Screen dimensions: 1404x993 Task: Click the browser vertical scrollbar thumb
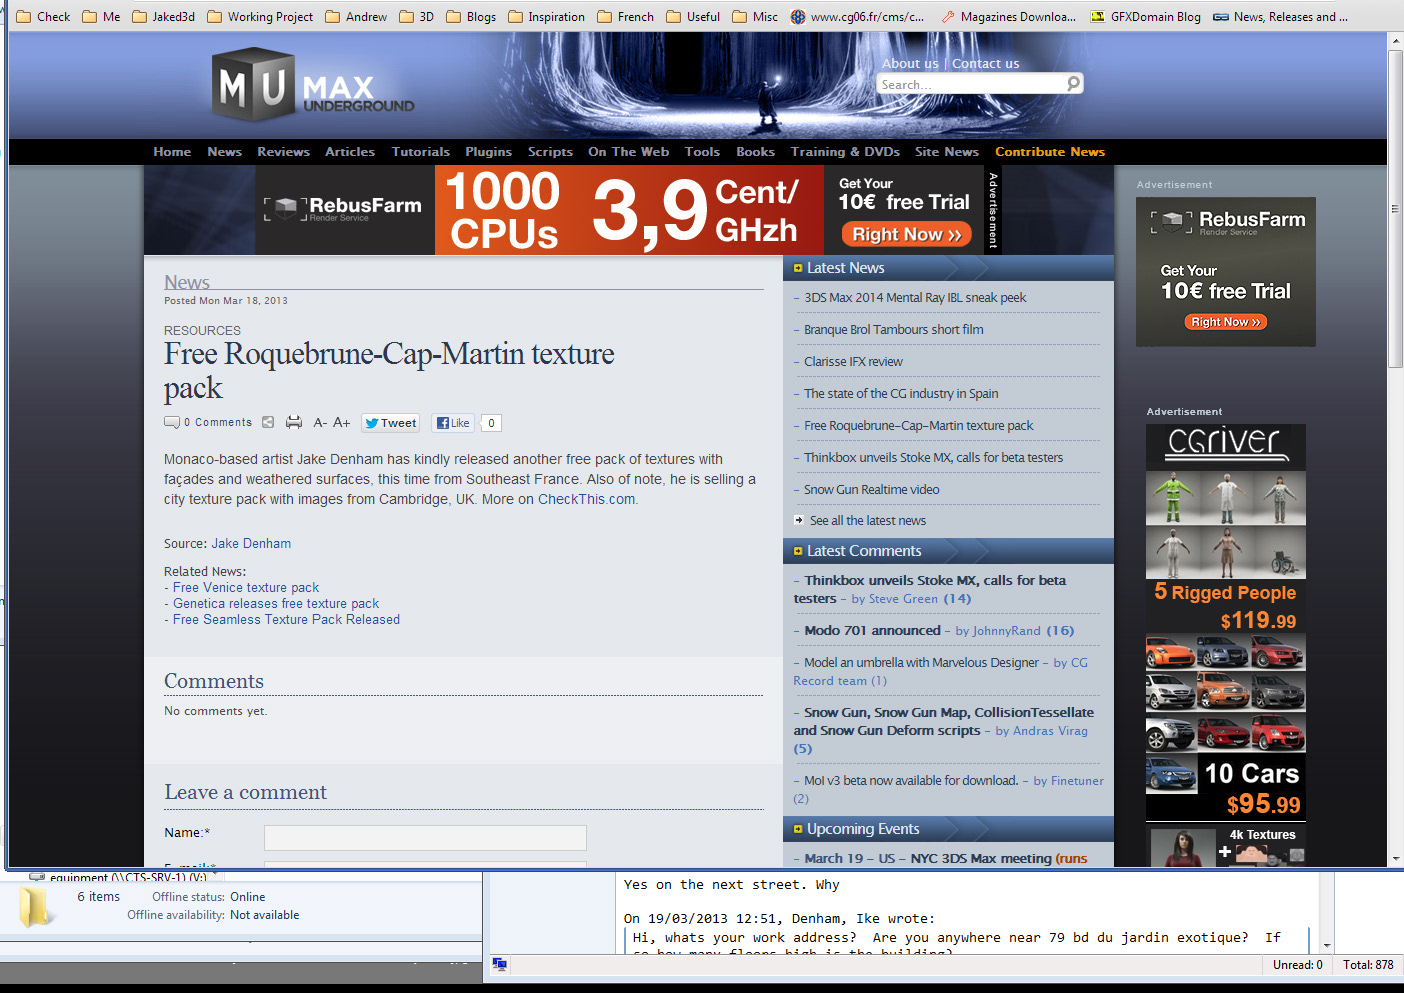[1395, 210]
